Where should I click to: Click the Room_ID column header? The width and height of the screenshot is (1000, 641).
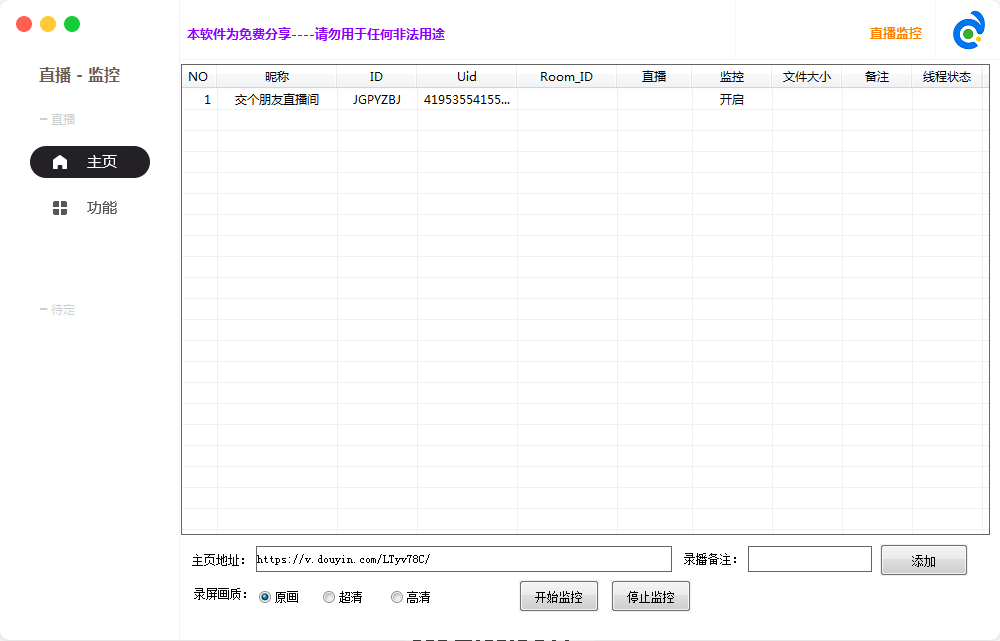click(566, 76)
